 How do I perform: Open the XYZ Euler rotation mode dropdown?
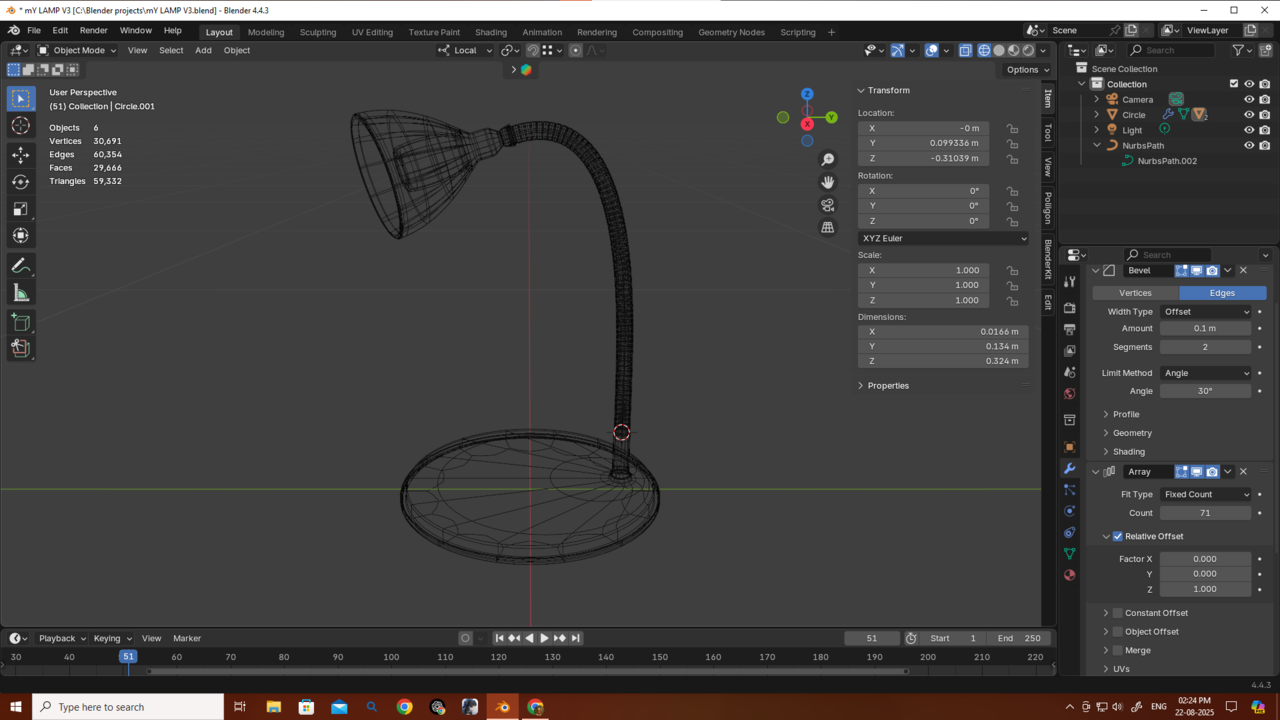click(942, 238)
